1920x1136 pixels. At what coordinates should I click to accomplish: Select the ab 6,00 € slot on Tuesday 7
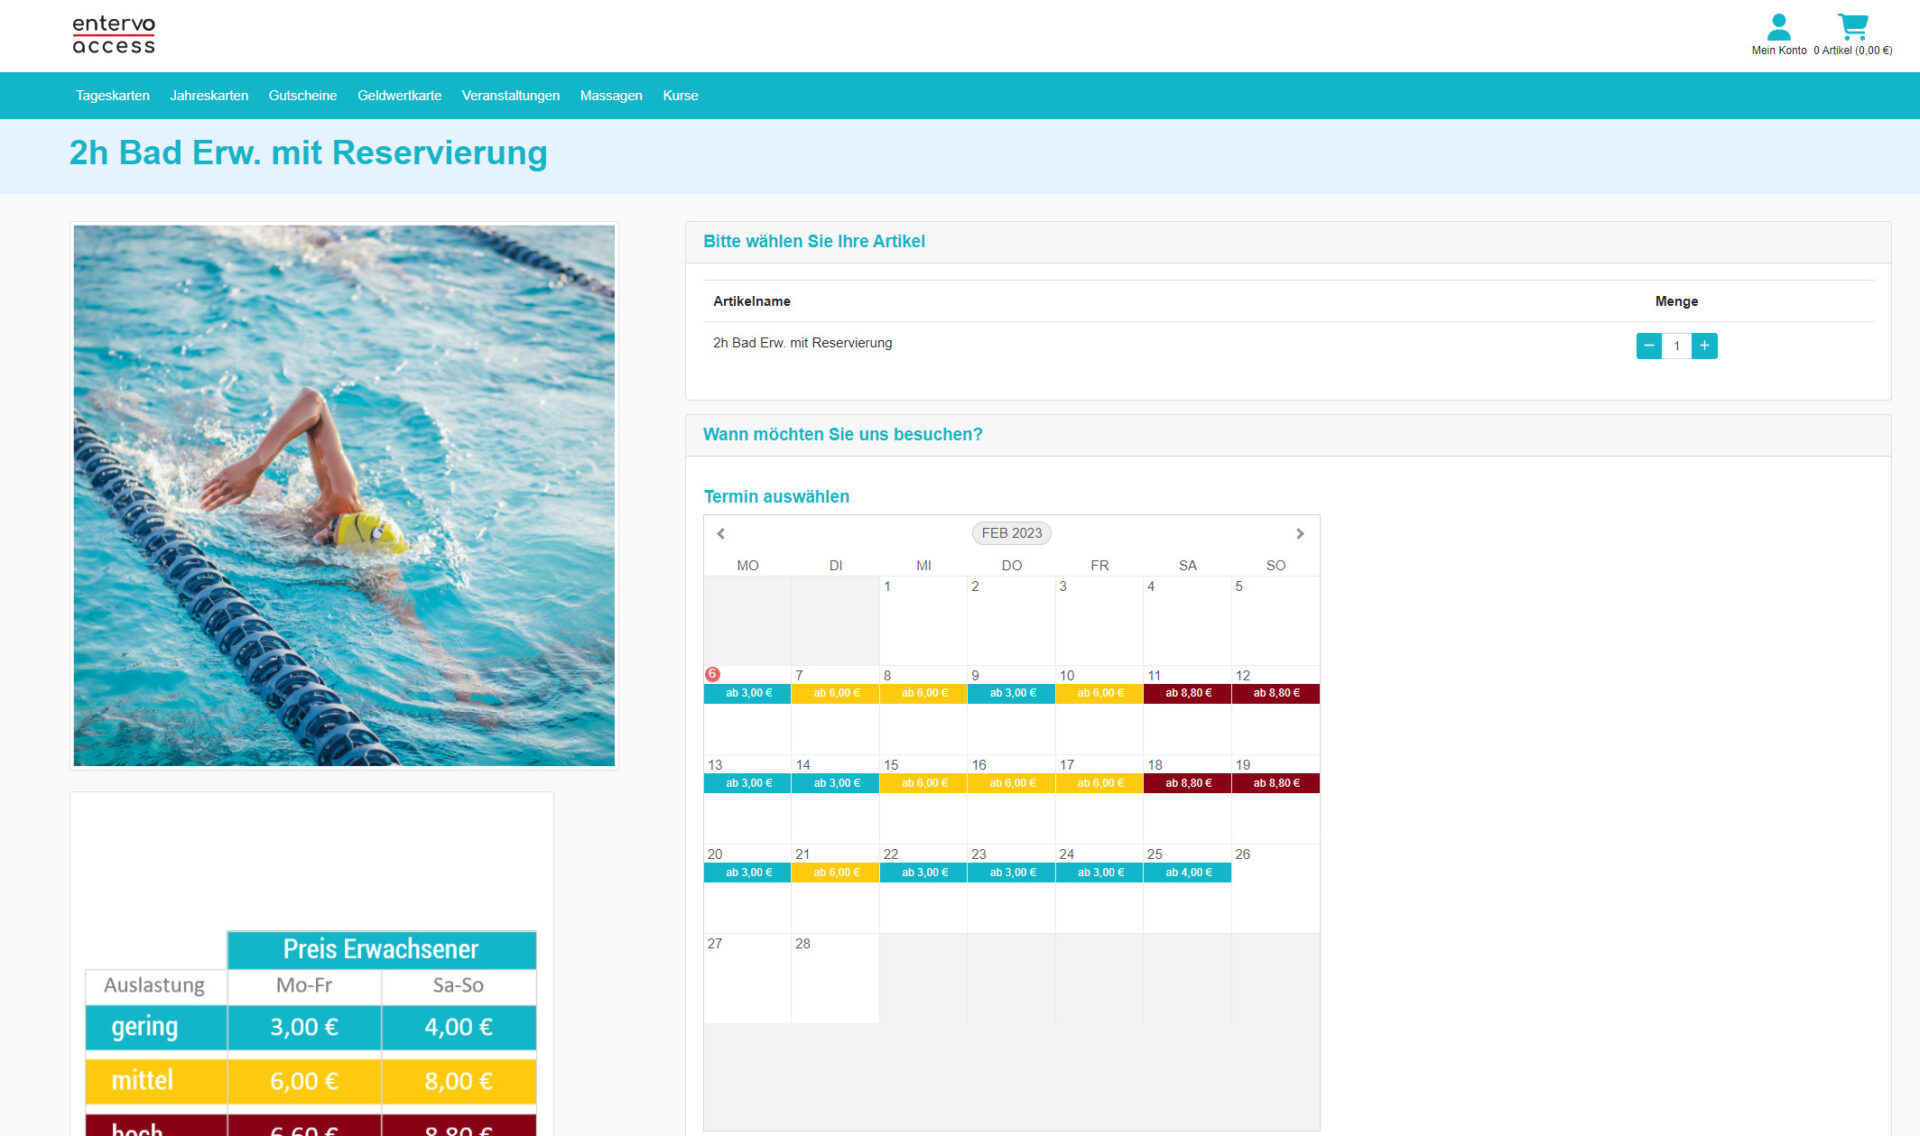pyautogui.click(x=835, y=693)
